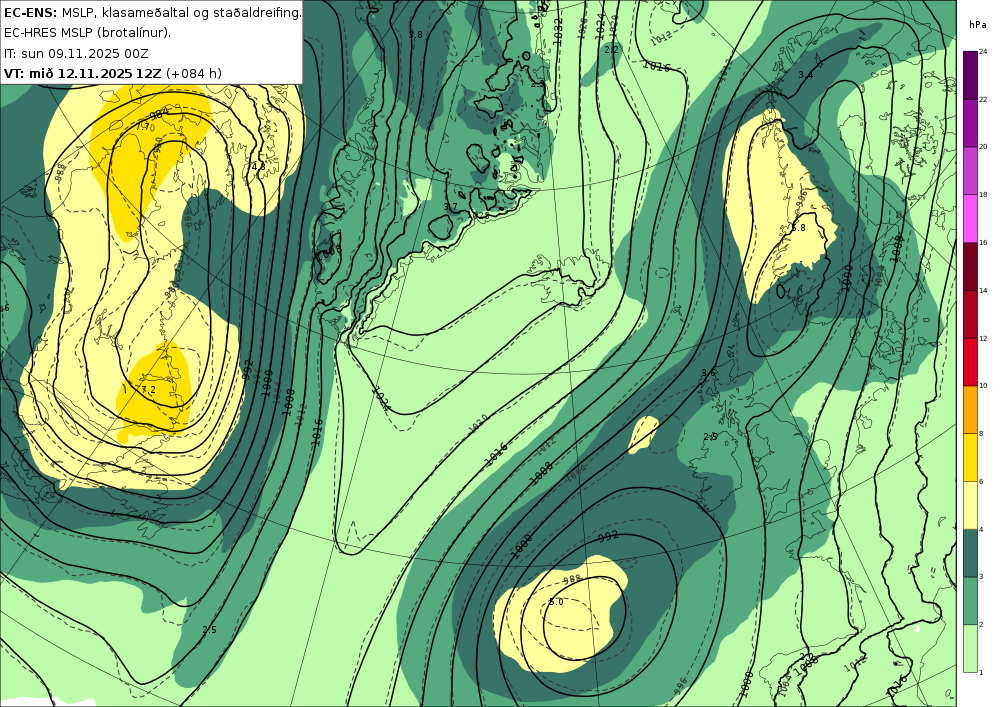Click the purple 20–22 hPa legend swatch
The height and width of the screenshot is (707, 1000).
click(x=970, y=122)
